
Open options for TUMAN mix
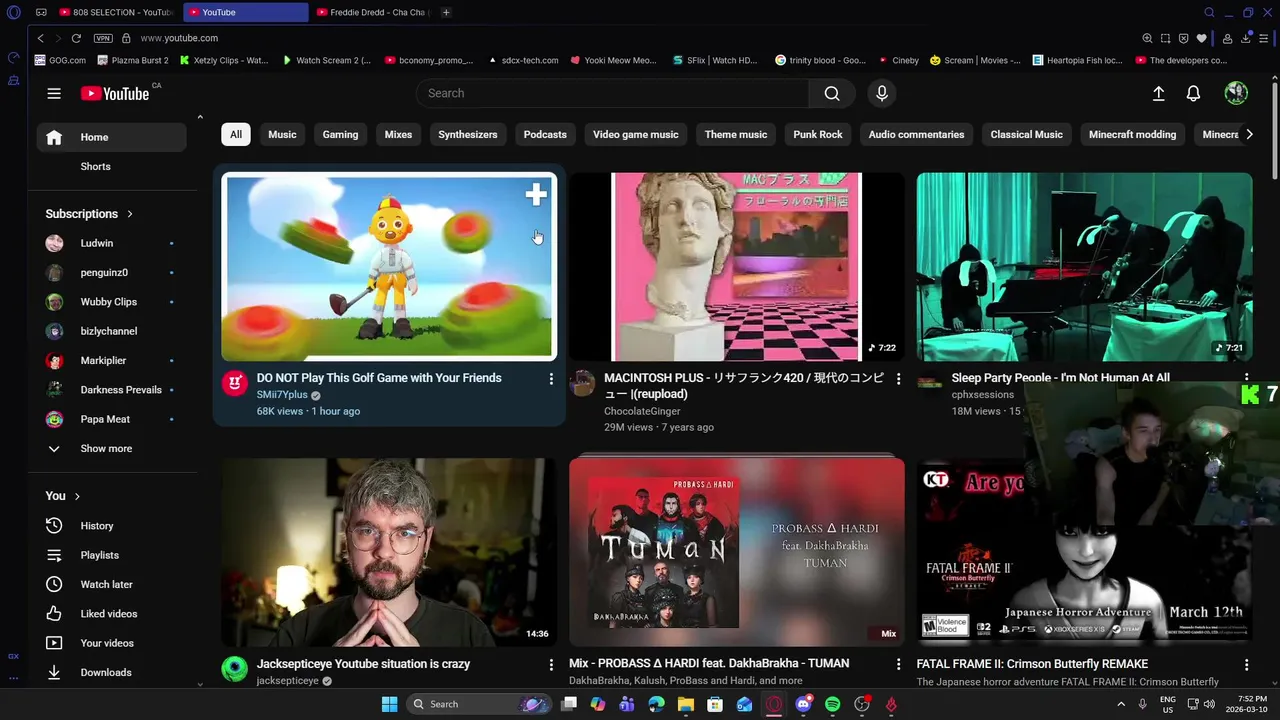point(898,665)
